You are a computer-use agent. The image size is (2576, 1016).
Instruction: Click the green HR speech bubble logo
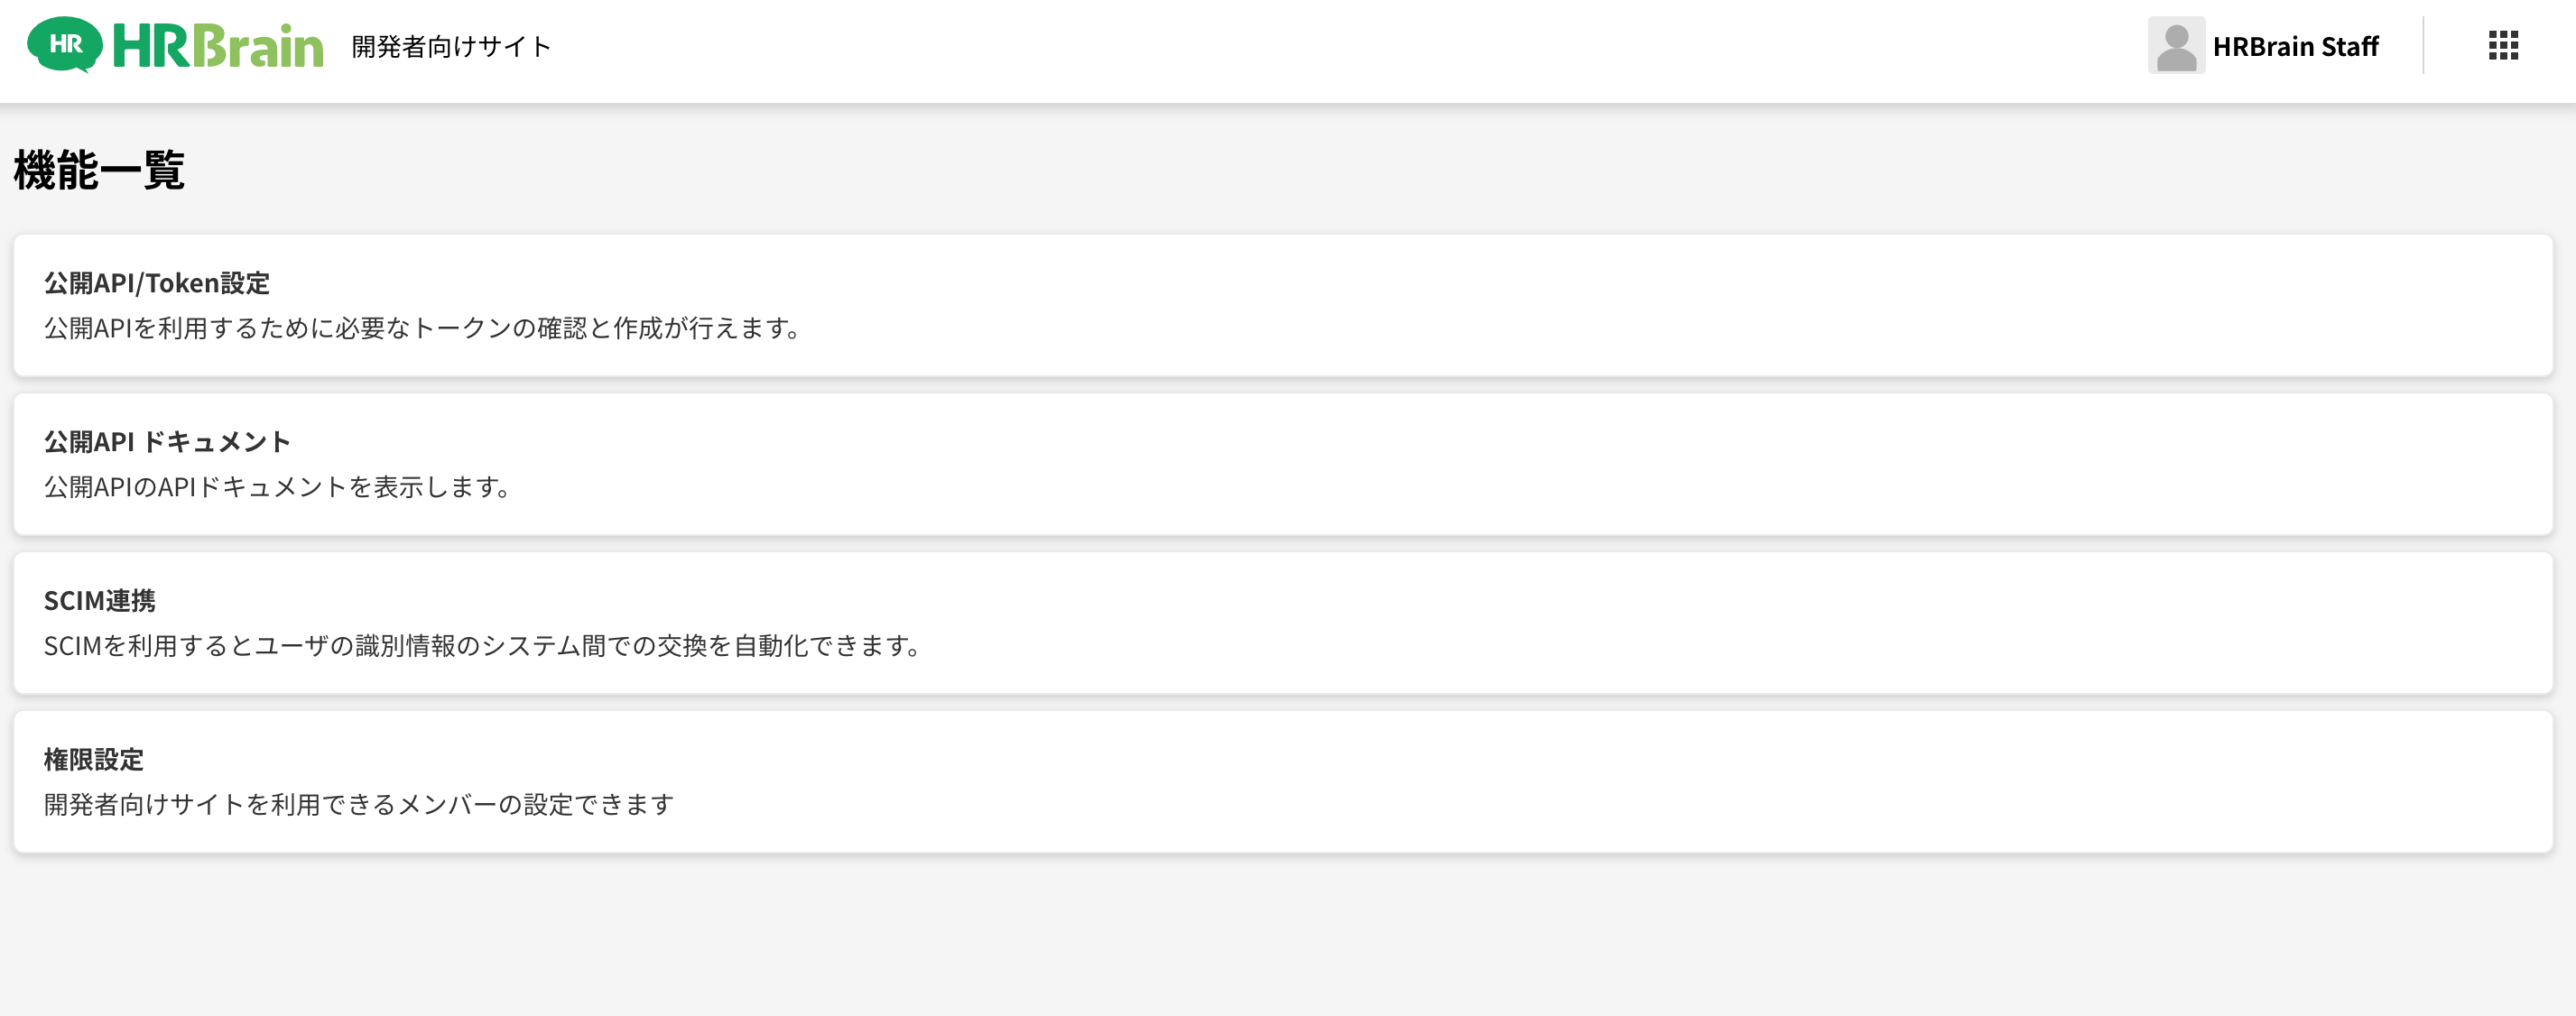coord(65,45)
